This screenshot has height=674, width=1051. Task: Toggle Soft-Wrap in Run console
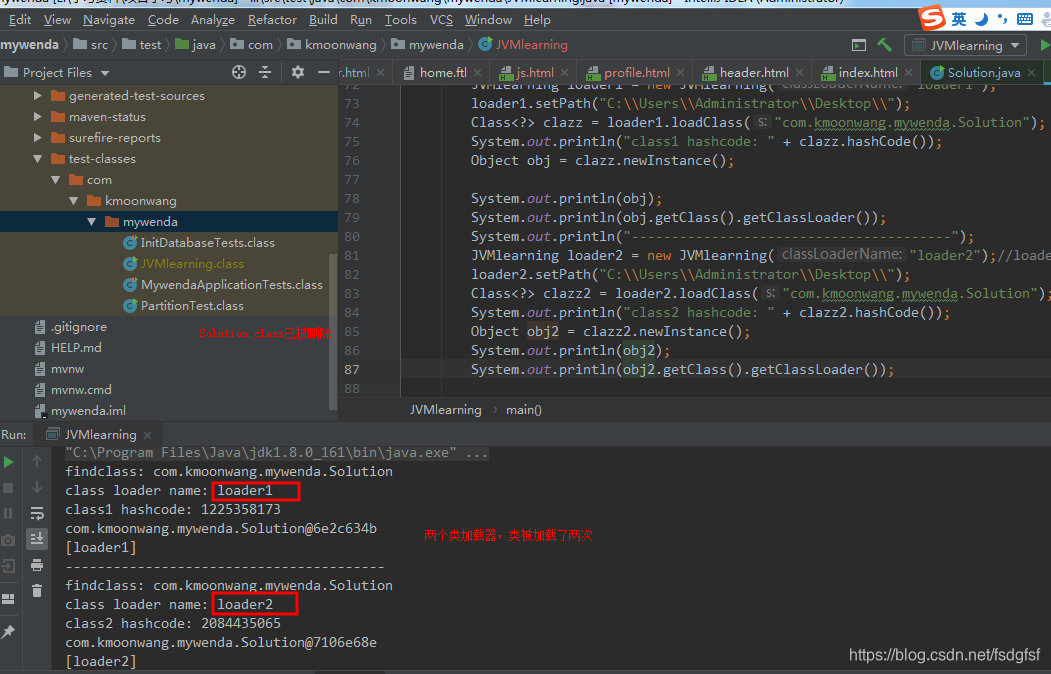click(x=37, y=513)
